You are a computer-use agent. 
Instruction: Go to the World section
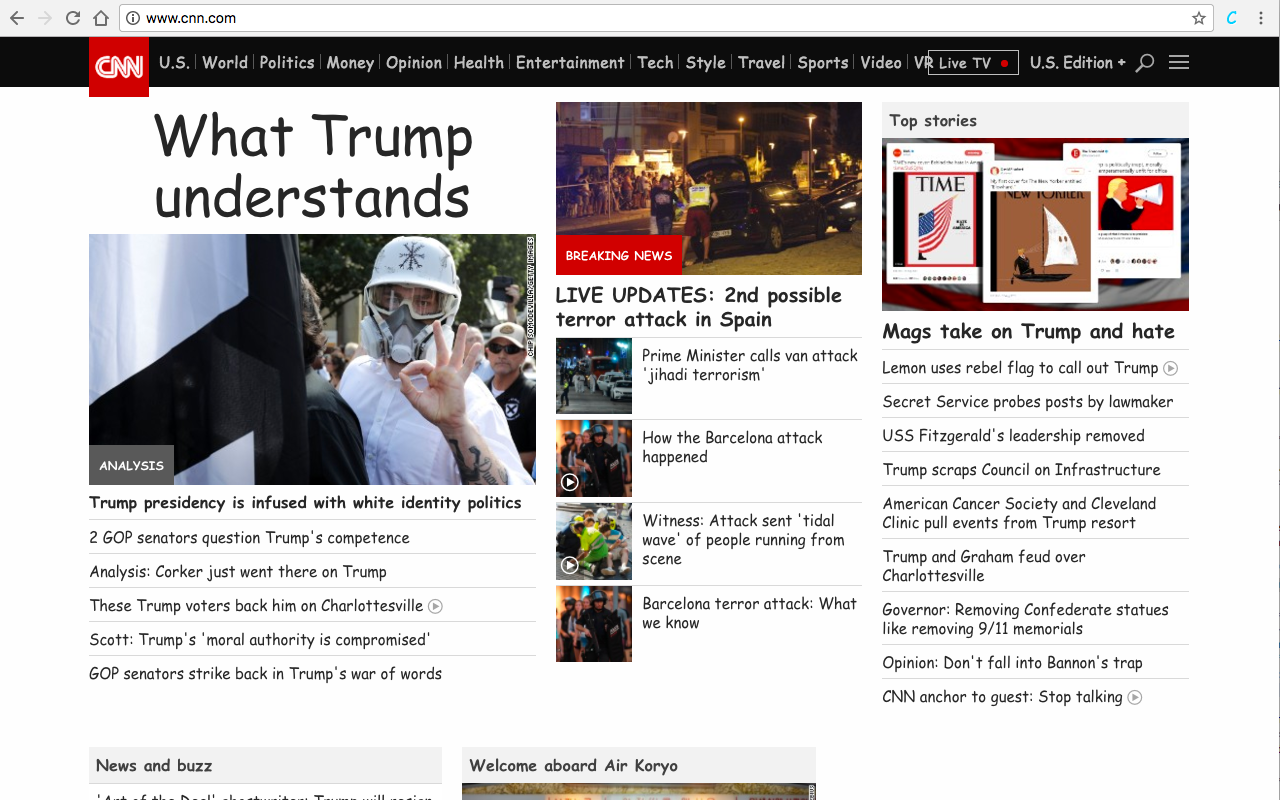[225, 62]
